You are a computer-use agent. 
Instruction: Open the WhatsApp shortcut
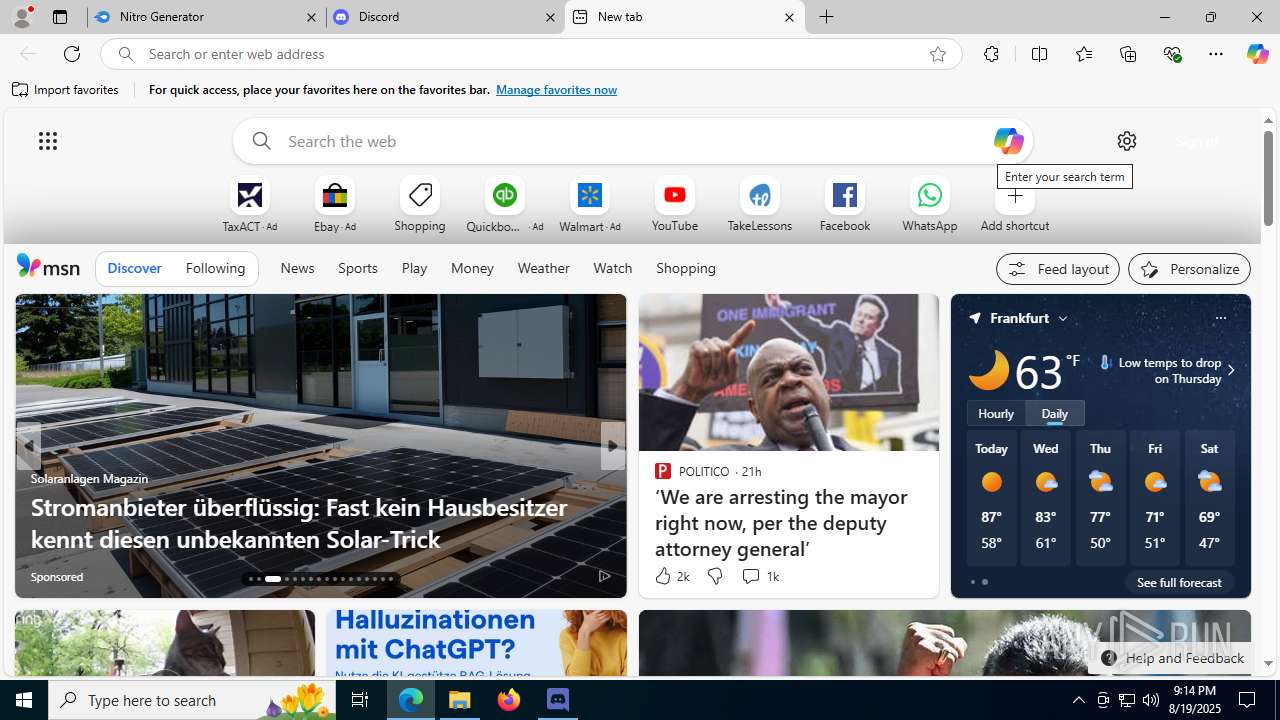[930, 205]
